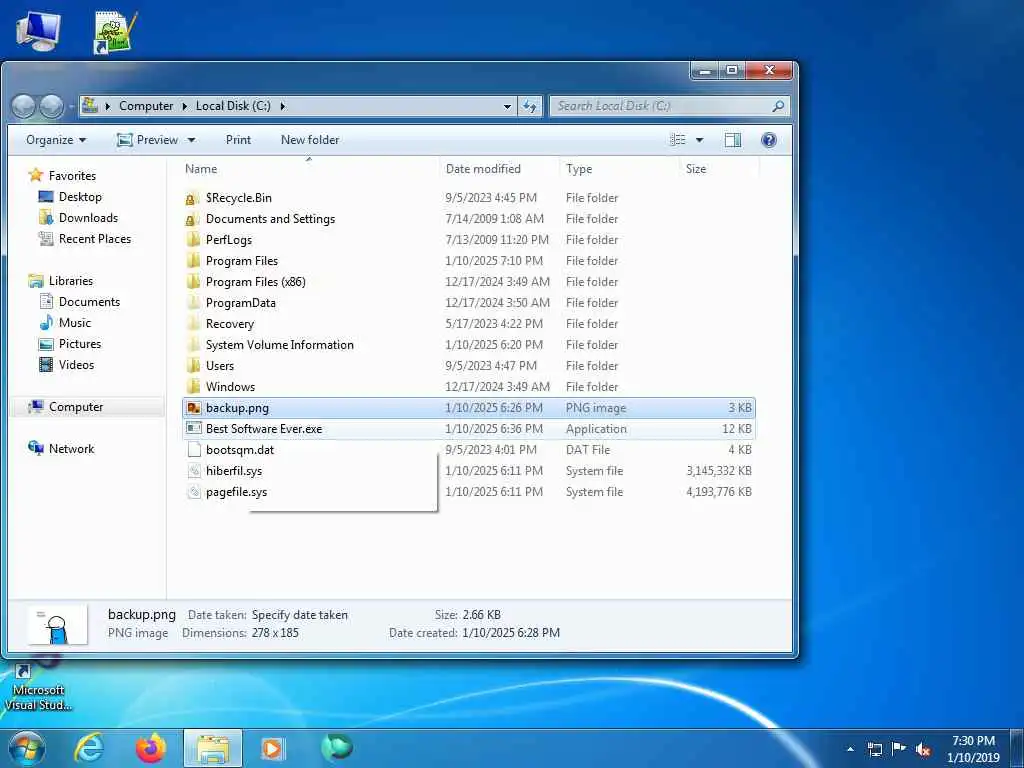Sort by the Name column header

(x=200, y=168)
